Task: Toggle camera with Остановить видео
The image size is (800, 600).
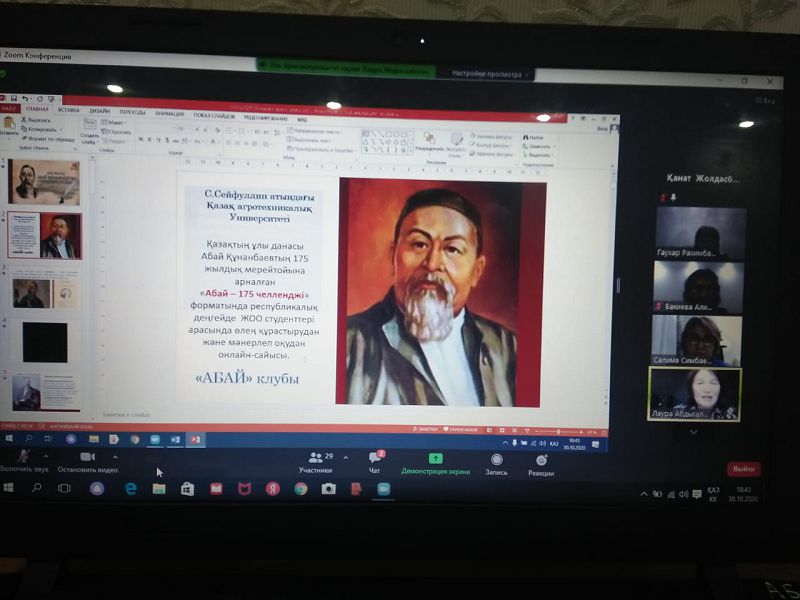Action: tap(87, 462)
